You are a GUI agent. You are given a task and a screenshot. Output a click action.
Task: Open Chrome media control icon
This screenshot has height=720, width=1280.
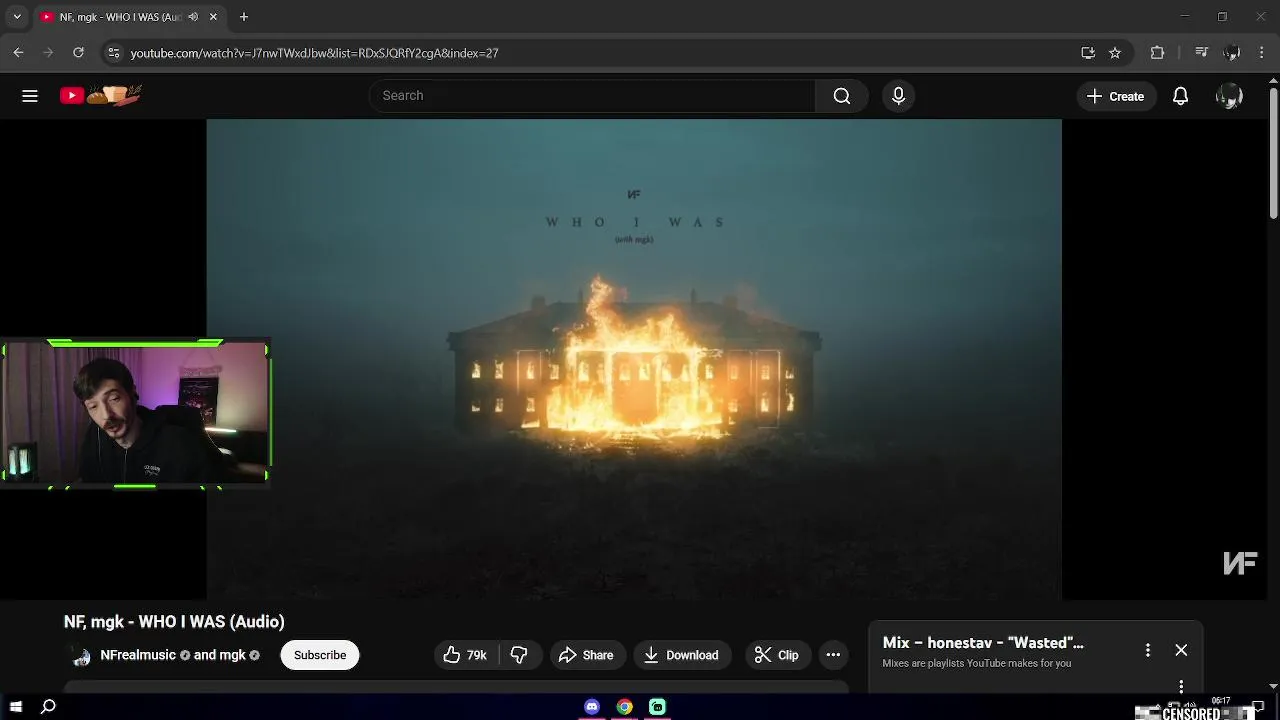pyautogui.click(x=1201, y=53)
